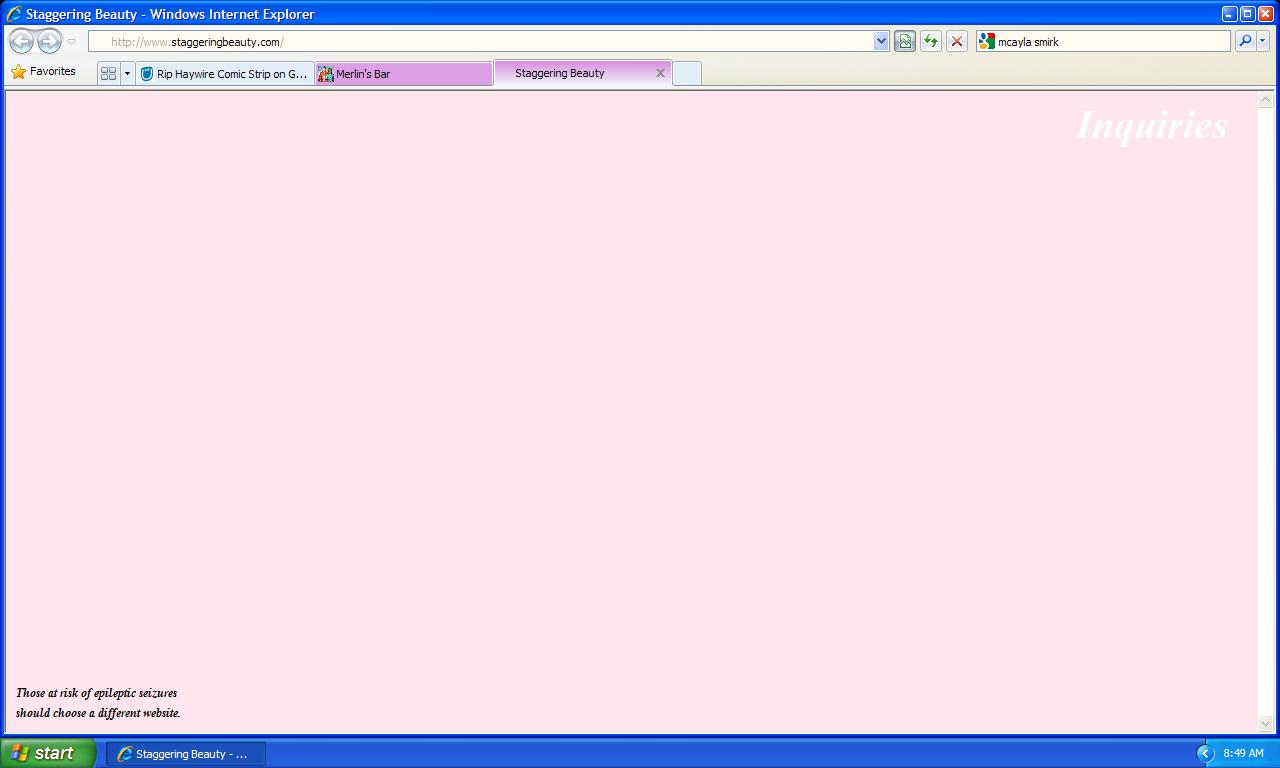
Task: Open the Favorites star button
Action: [43, 72]
